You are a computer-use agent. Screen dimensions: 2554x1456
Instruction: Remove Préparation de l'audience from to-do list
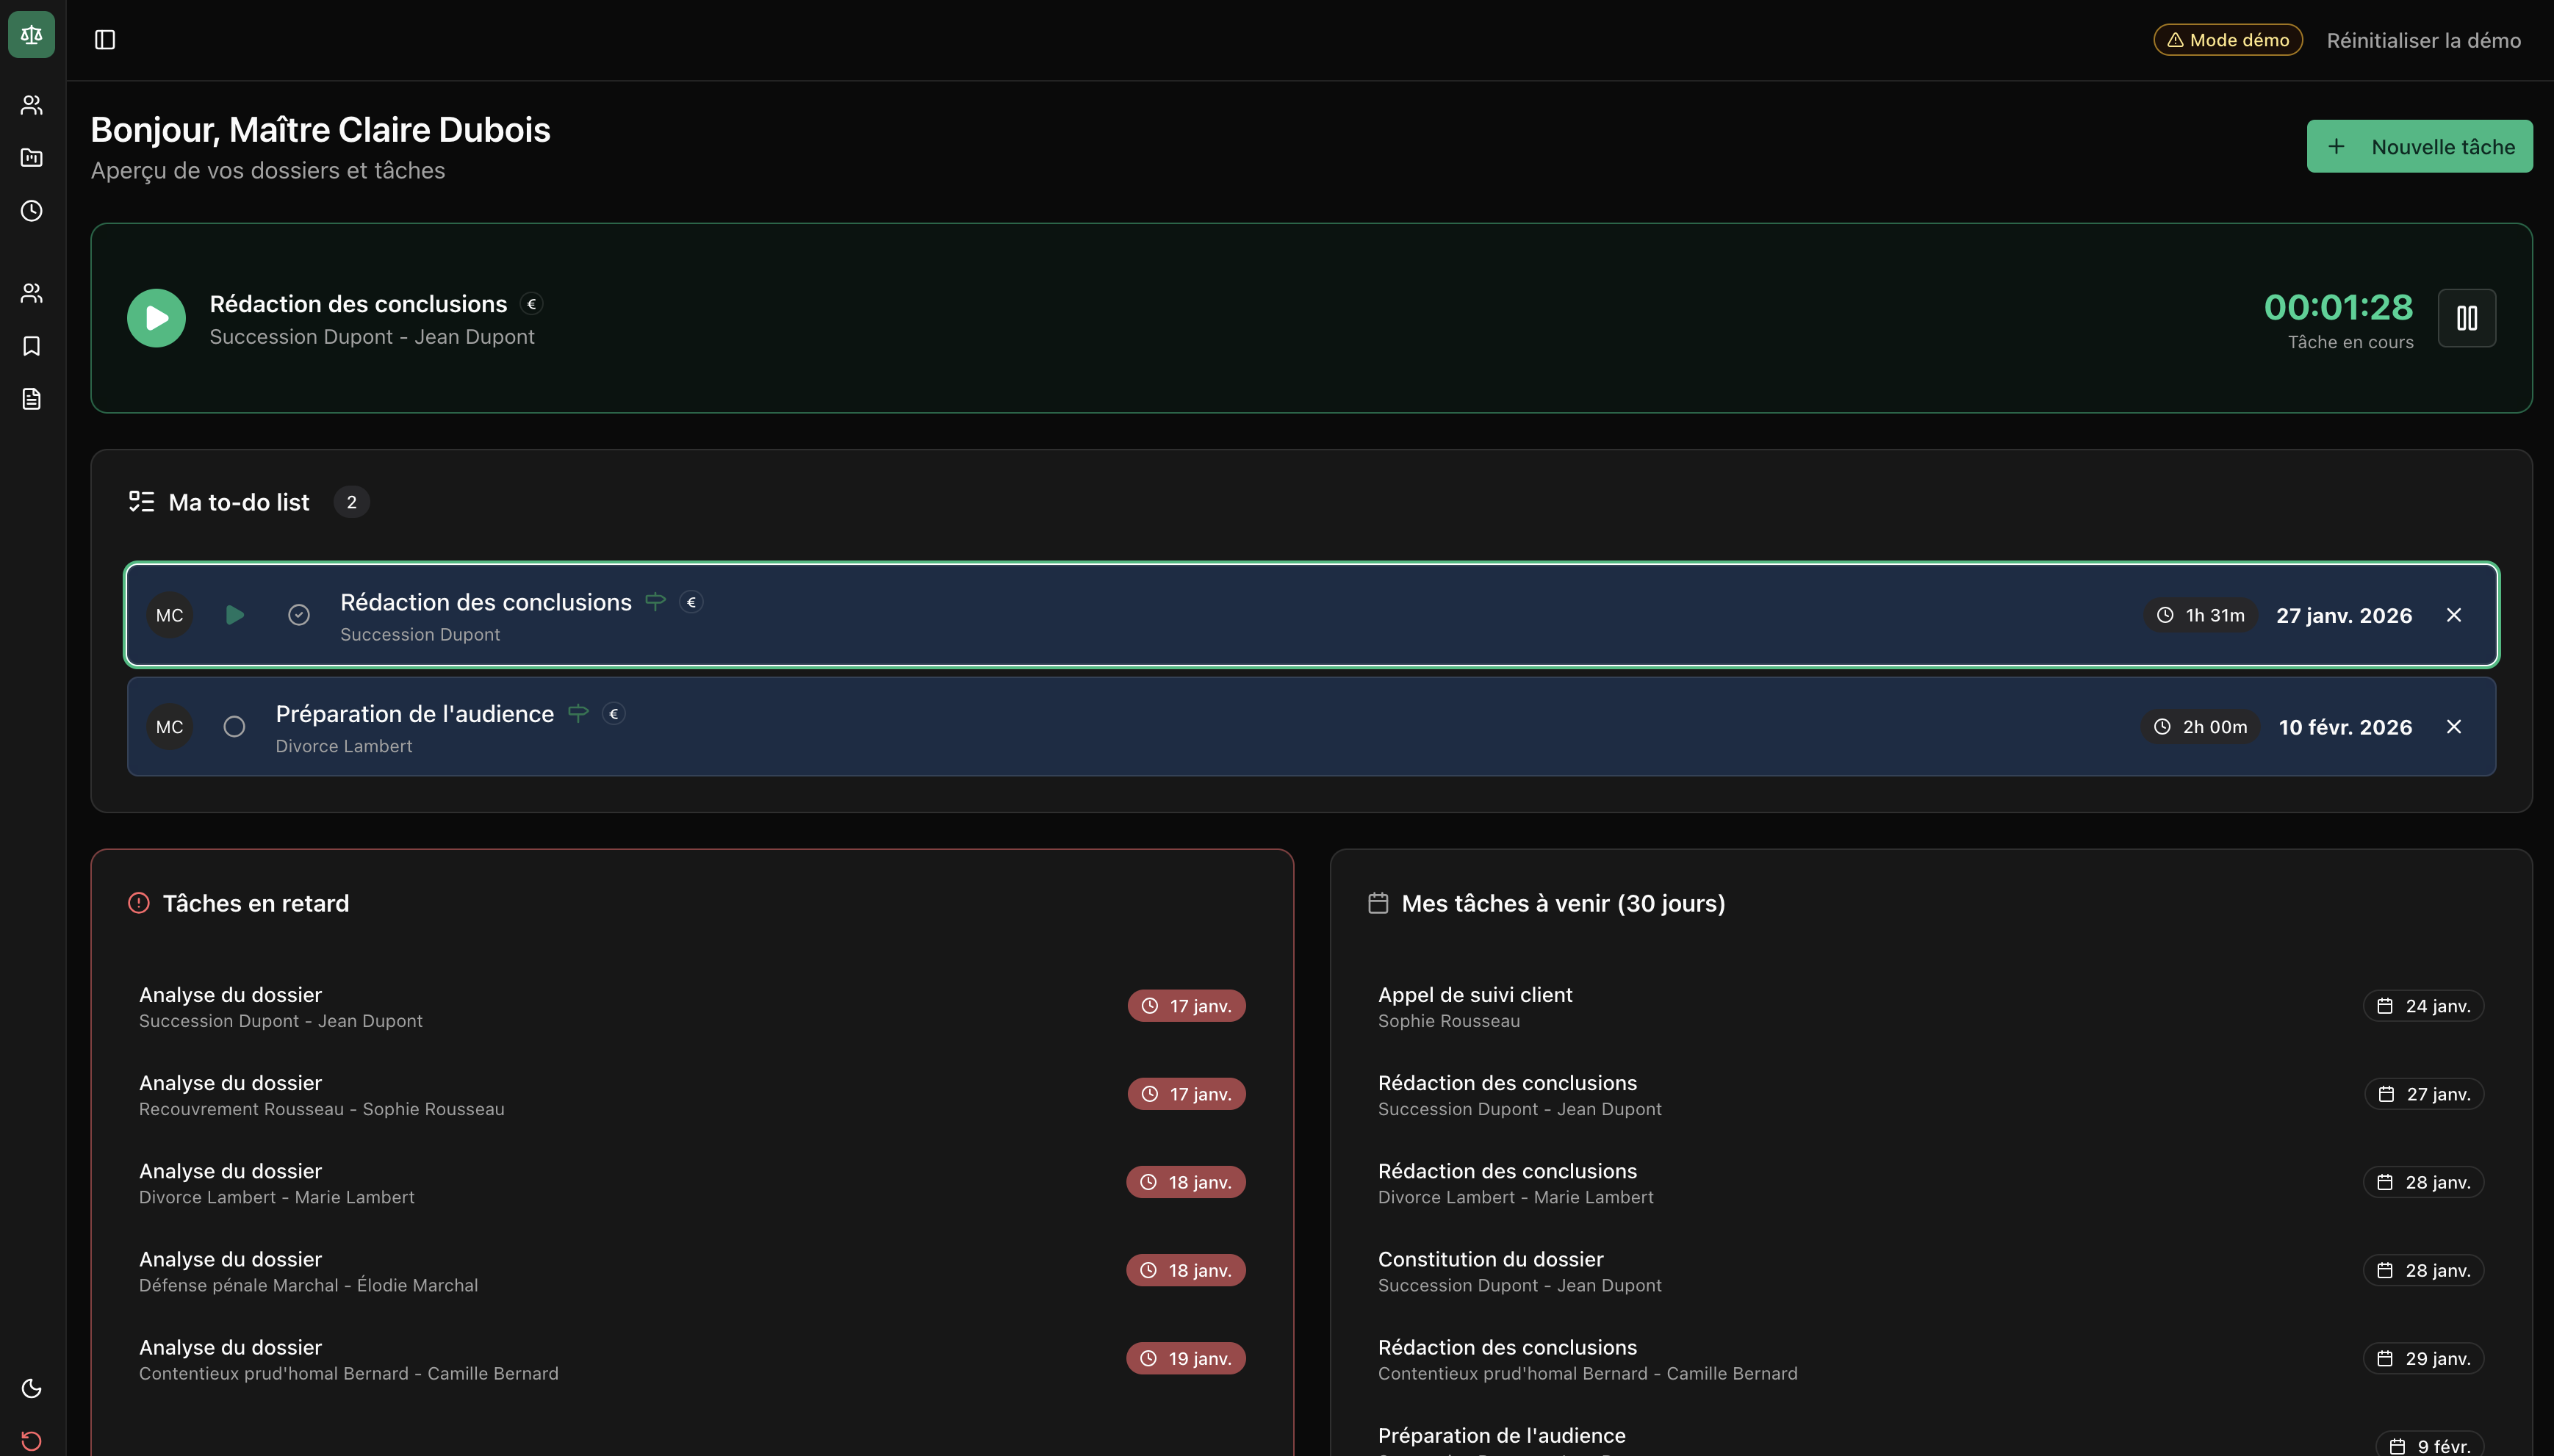2453,727
